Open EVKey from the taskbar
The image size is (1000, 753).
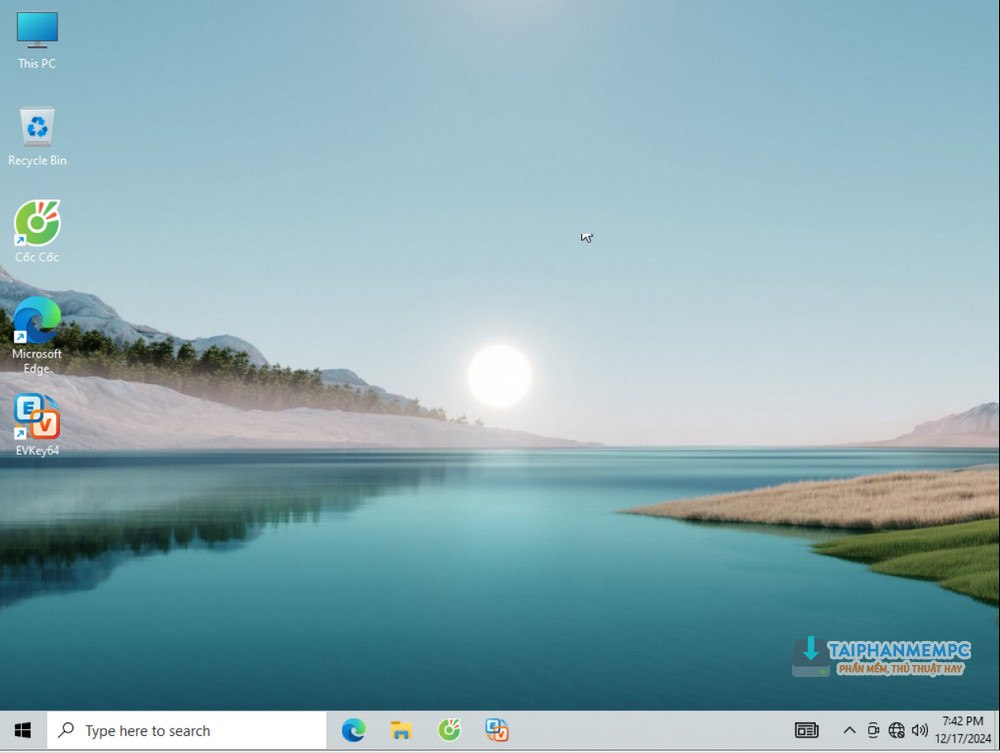click(x=497, y=731)
